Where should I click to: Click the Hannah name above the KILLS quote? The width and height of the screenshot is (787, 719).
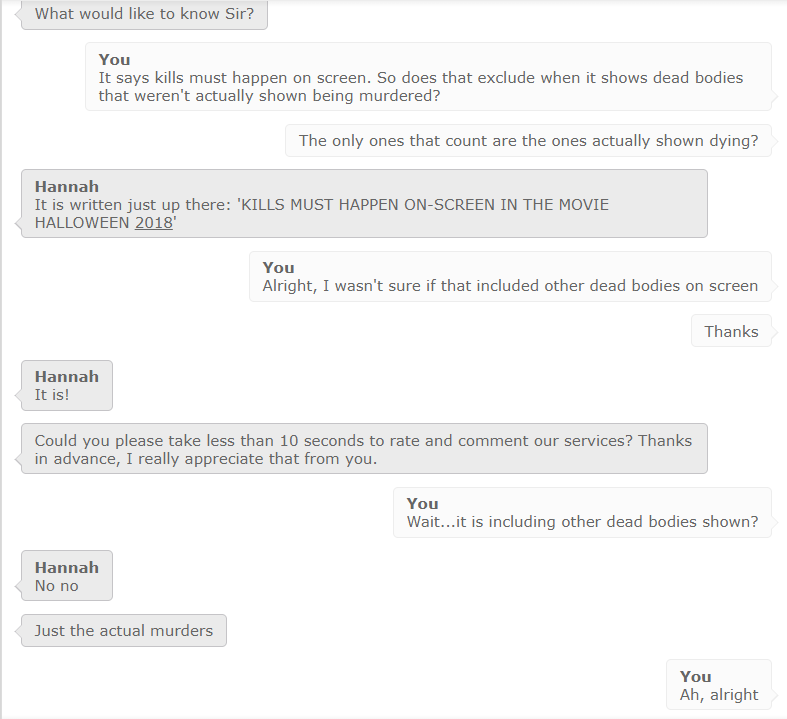(x=67, y=187)
